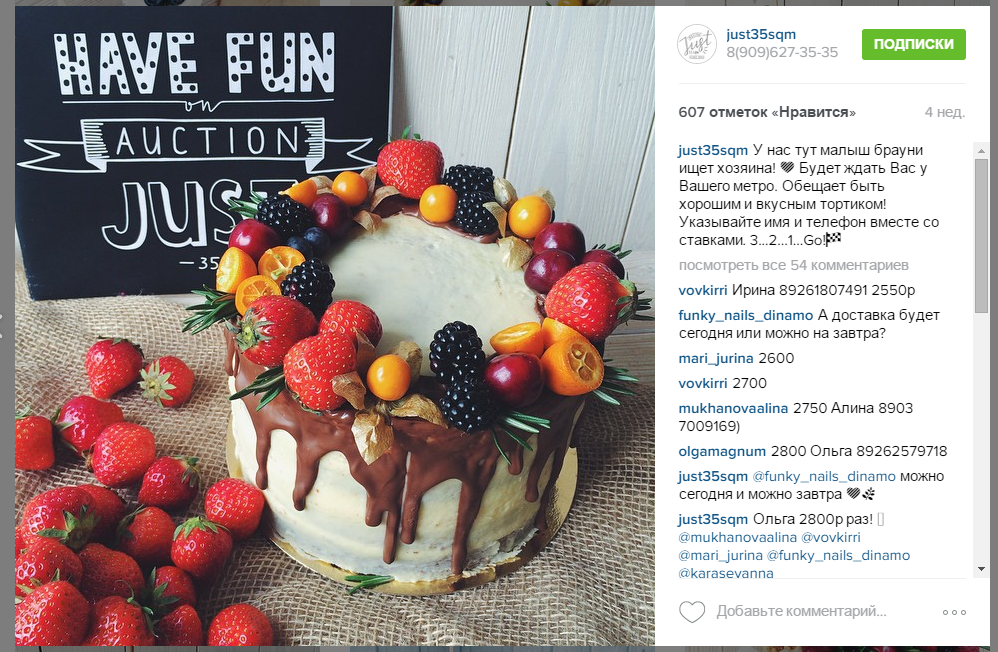Click the @mukhanovaalina mention link
The height and width of the screenshot is (652, 998).
(x=738, y=537)
